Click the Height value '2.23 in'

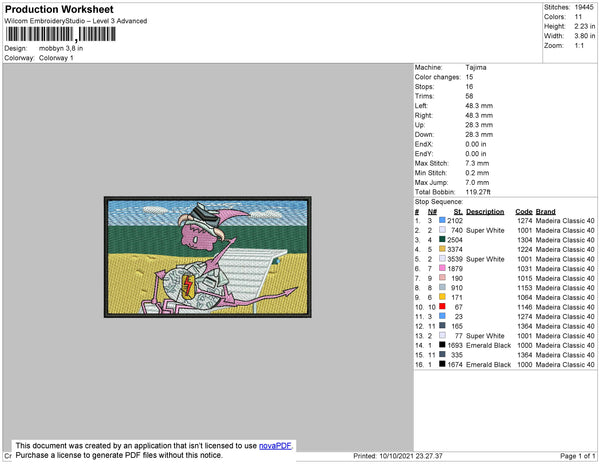tap(584, 26)
